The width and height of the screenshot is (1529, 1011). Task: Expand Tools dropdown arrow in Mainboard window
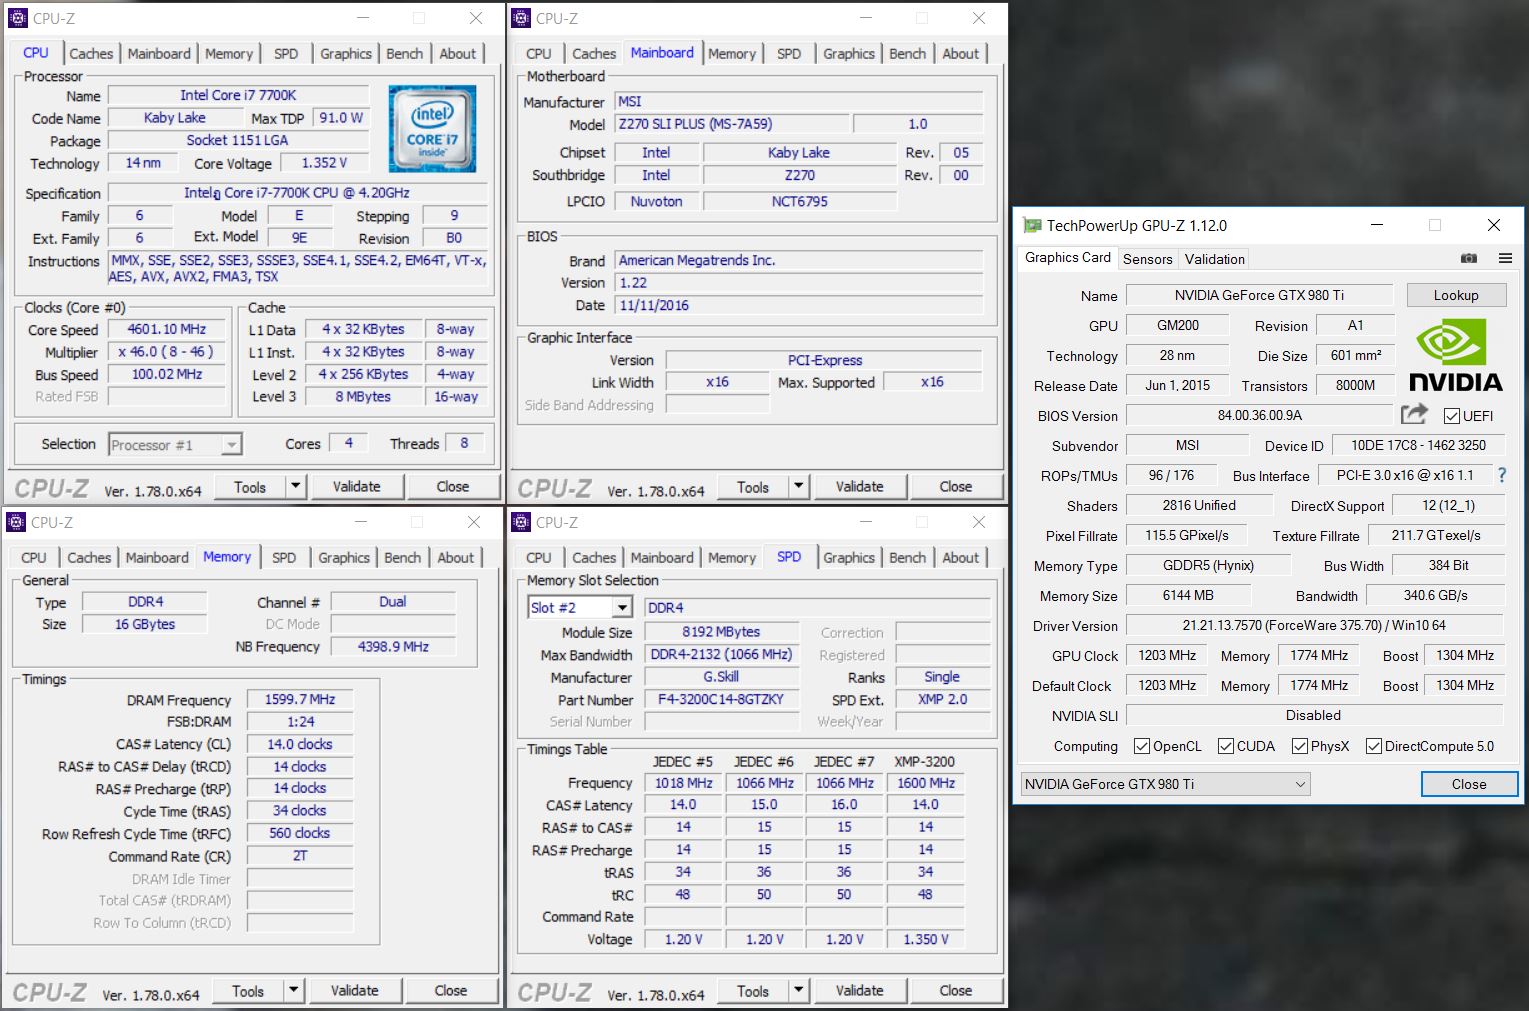tap(798, 486)
